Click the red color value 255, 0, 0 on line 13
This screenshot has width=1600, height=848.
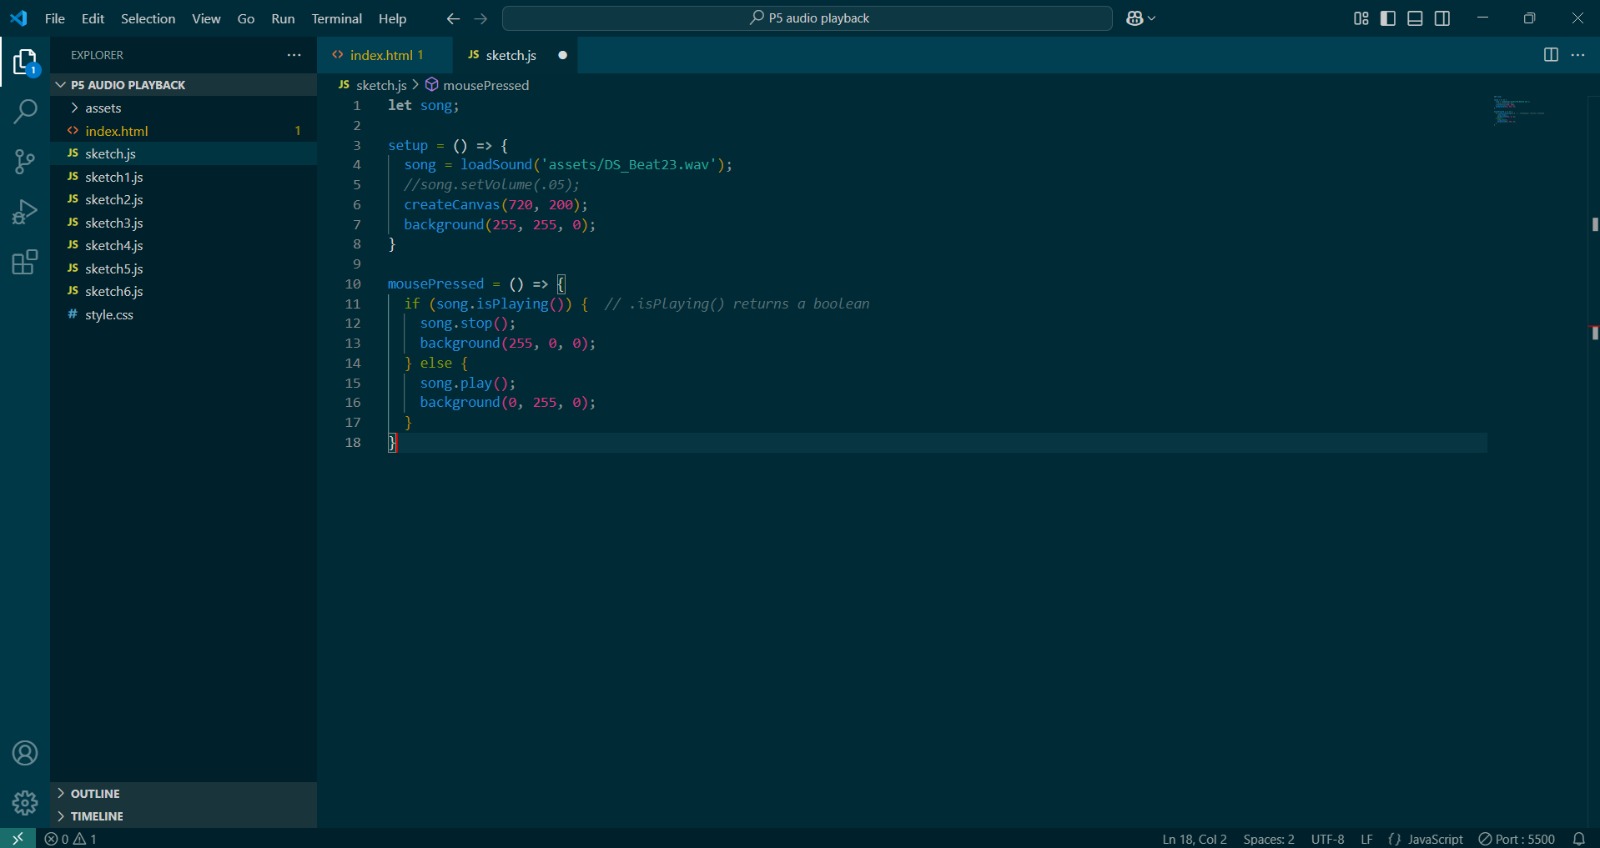548,343
